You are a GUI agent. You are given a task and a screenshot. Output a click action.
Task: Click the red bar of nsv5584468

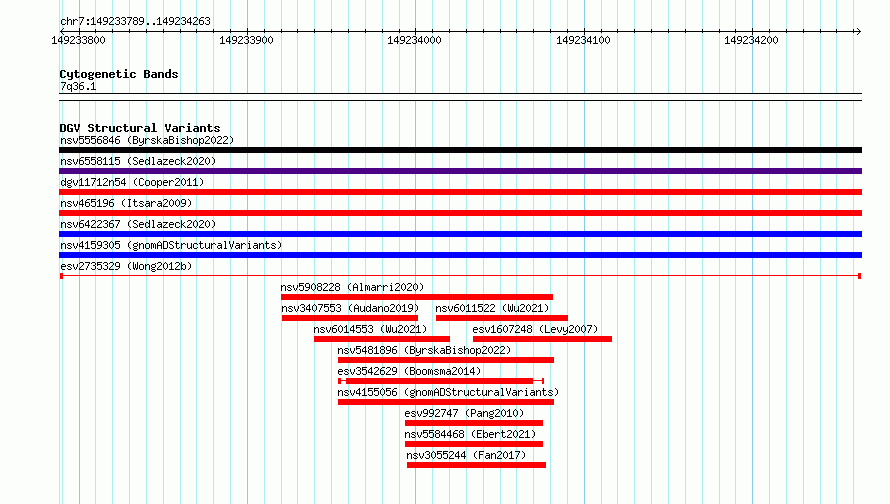(x=474, y=444)
